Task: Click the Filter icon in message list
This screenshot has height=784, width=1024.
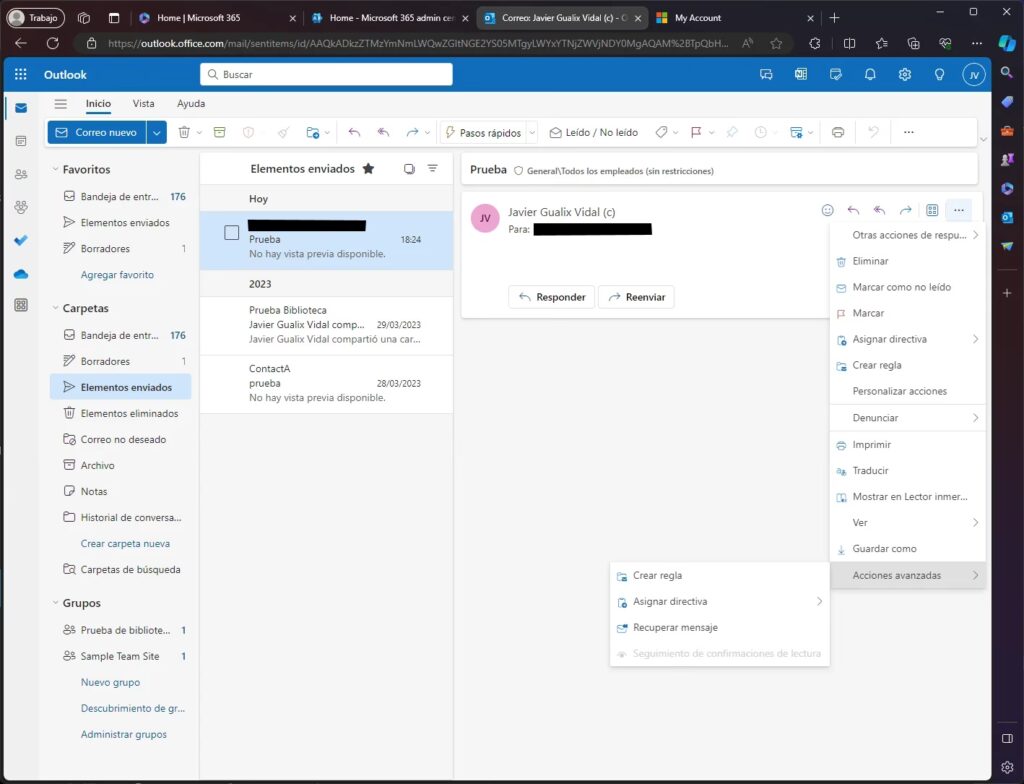Action: click(433, 169)
